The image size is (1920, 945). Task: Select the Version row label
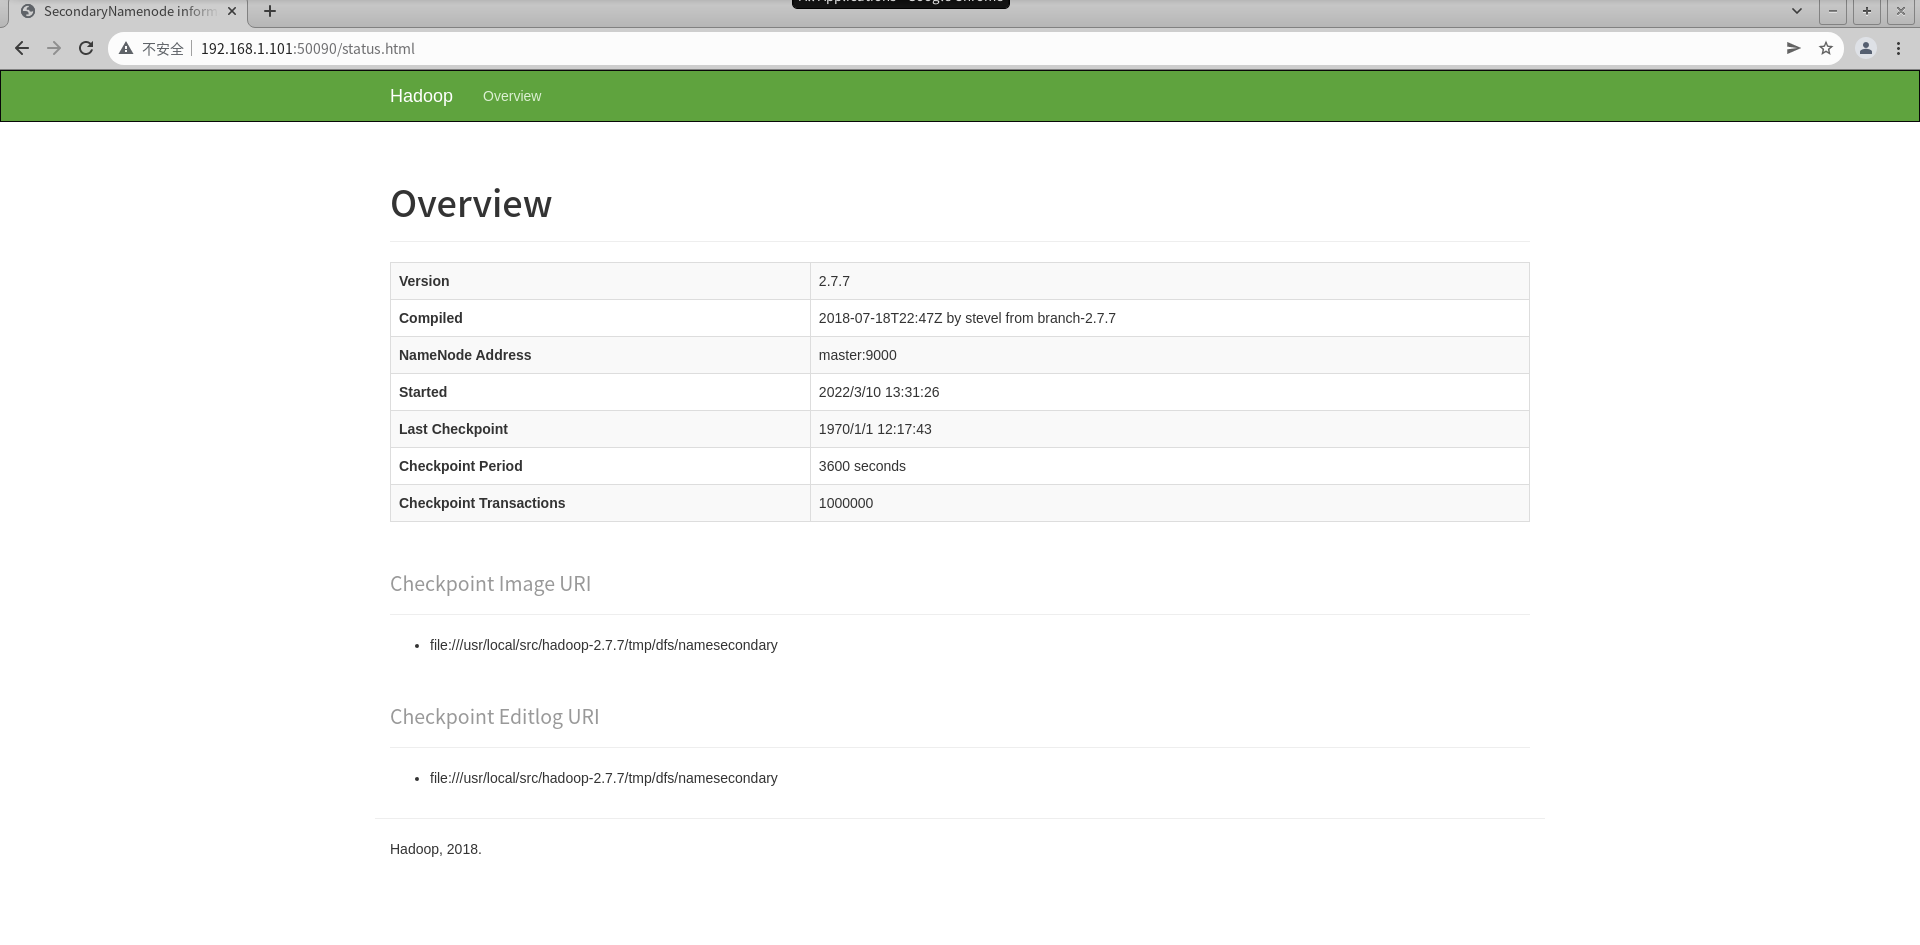click(x=424, y=281)
